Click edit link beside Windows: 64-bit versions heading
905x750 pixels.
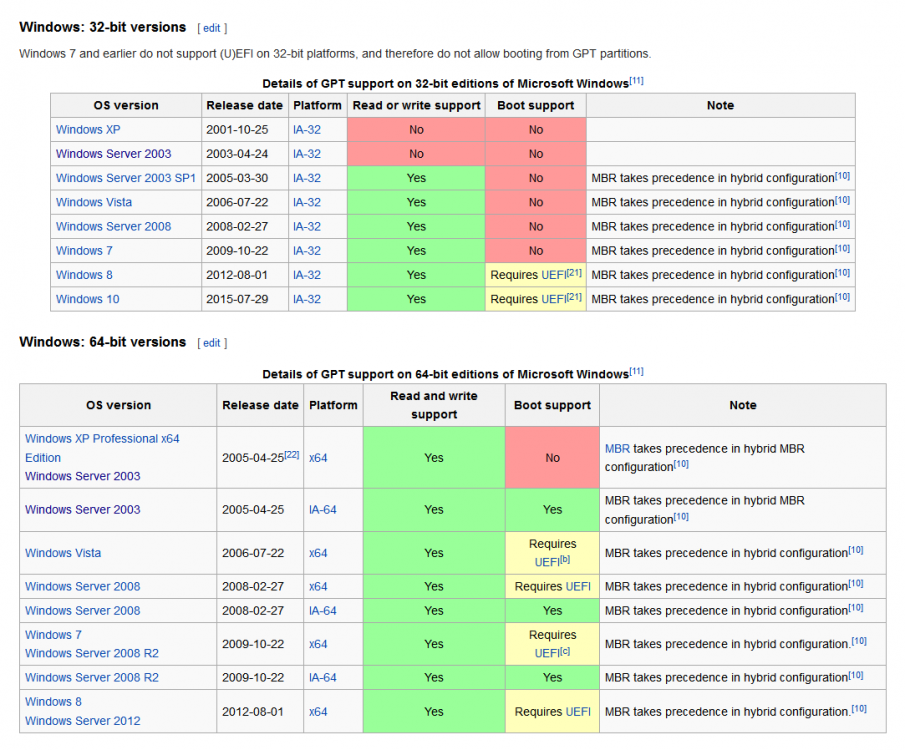pos(211,343)
